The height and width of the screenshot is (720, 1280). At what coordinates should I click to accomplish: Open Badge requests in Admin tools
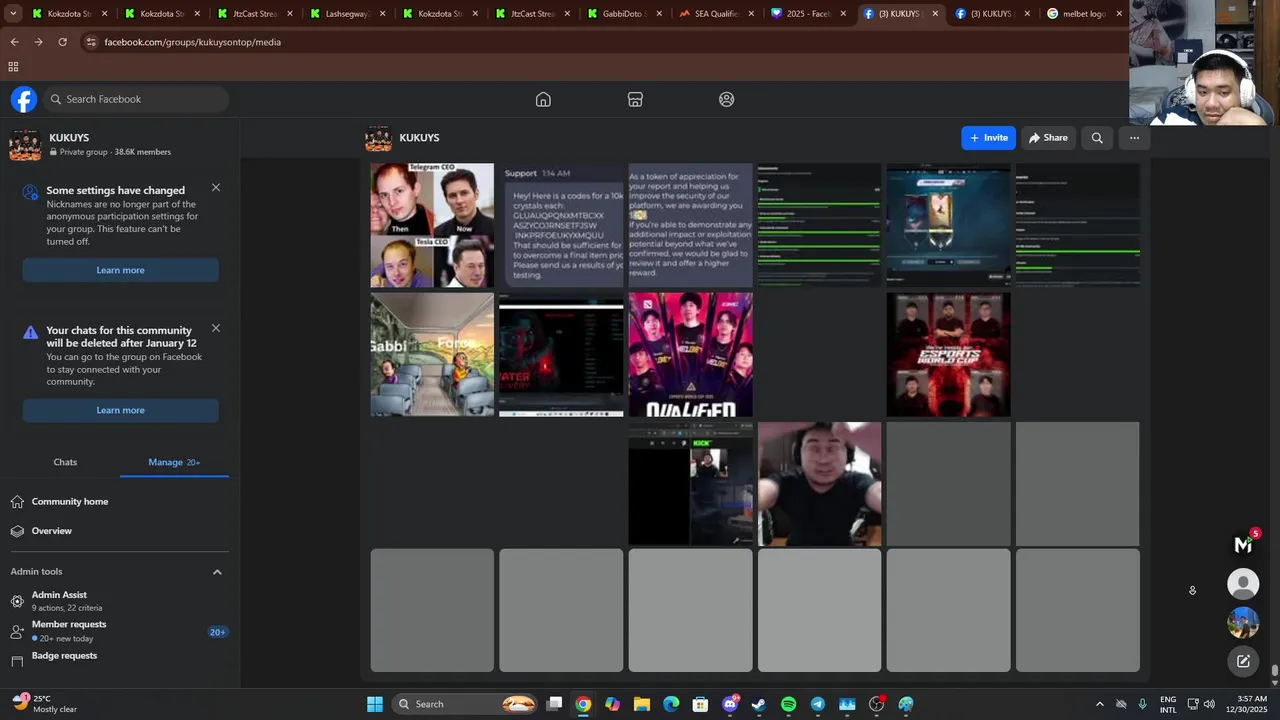[120, 657]
